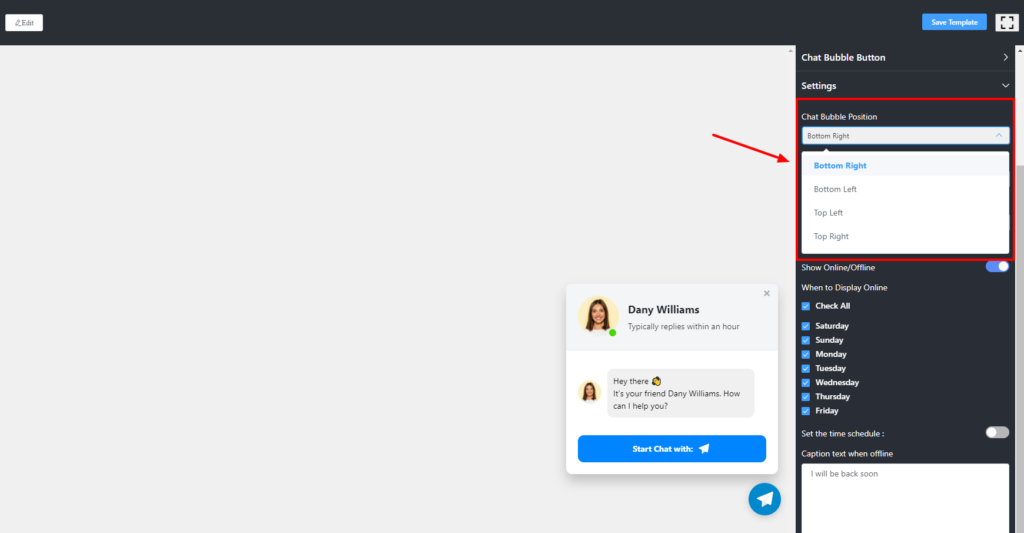Select Bottom Left option
The height and width of the screenshot is (533, 1024).
pos(905,189)
